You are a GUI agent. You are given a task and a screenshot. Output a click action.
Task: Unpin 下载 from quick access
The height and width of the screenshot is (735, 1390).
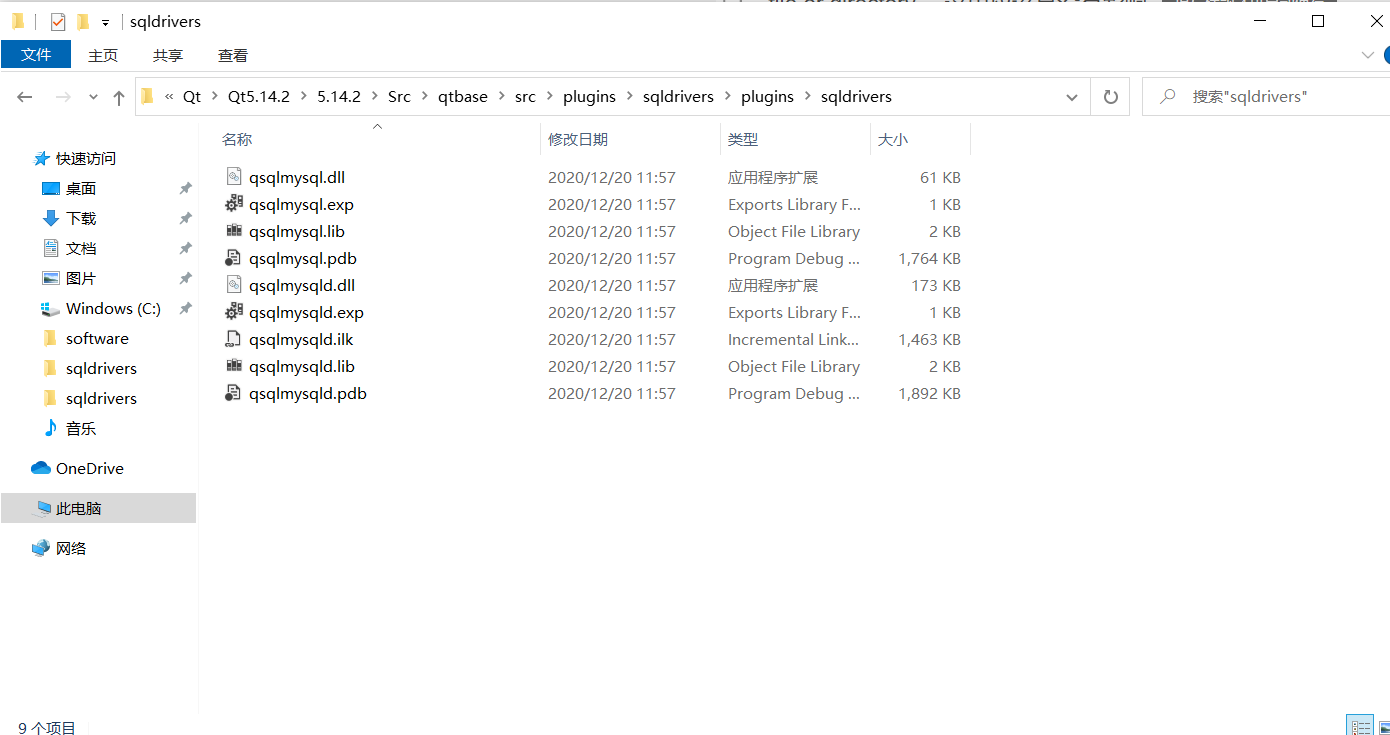tap(185, 218)
